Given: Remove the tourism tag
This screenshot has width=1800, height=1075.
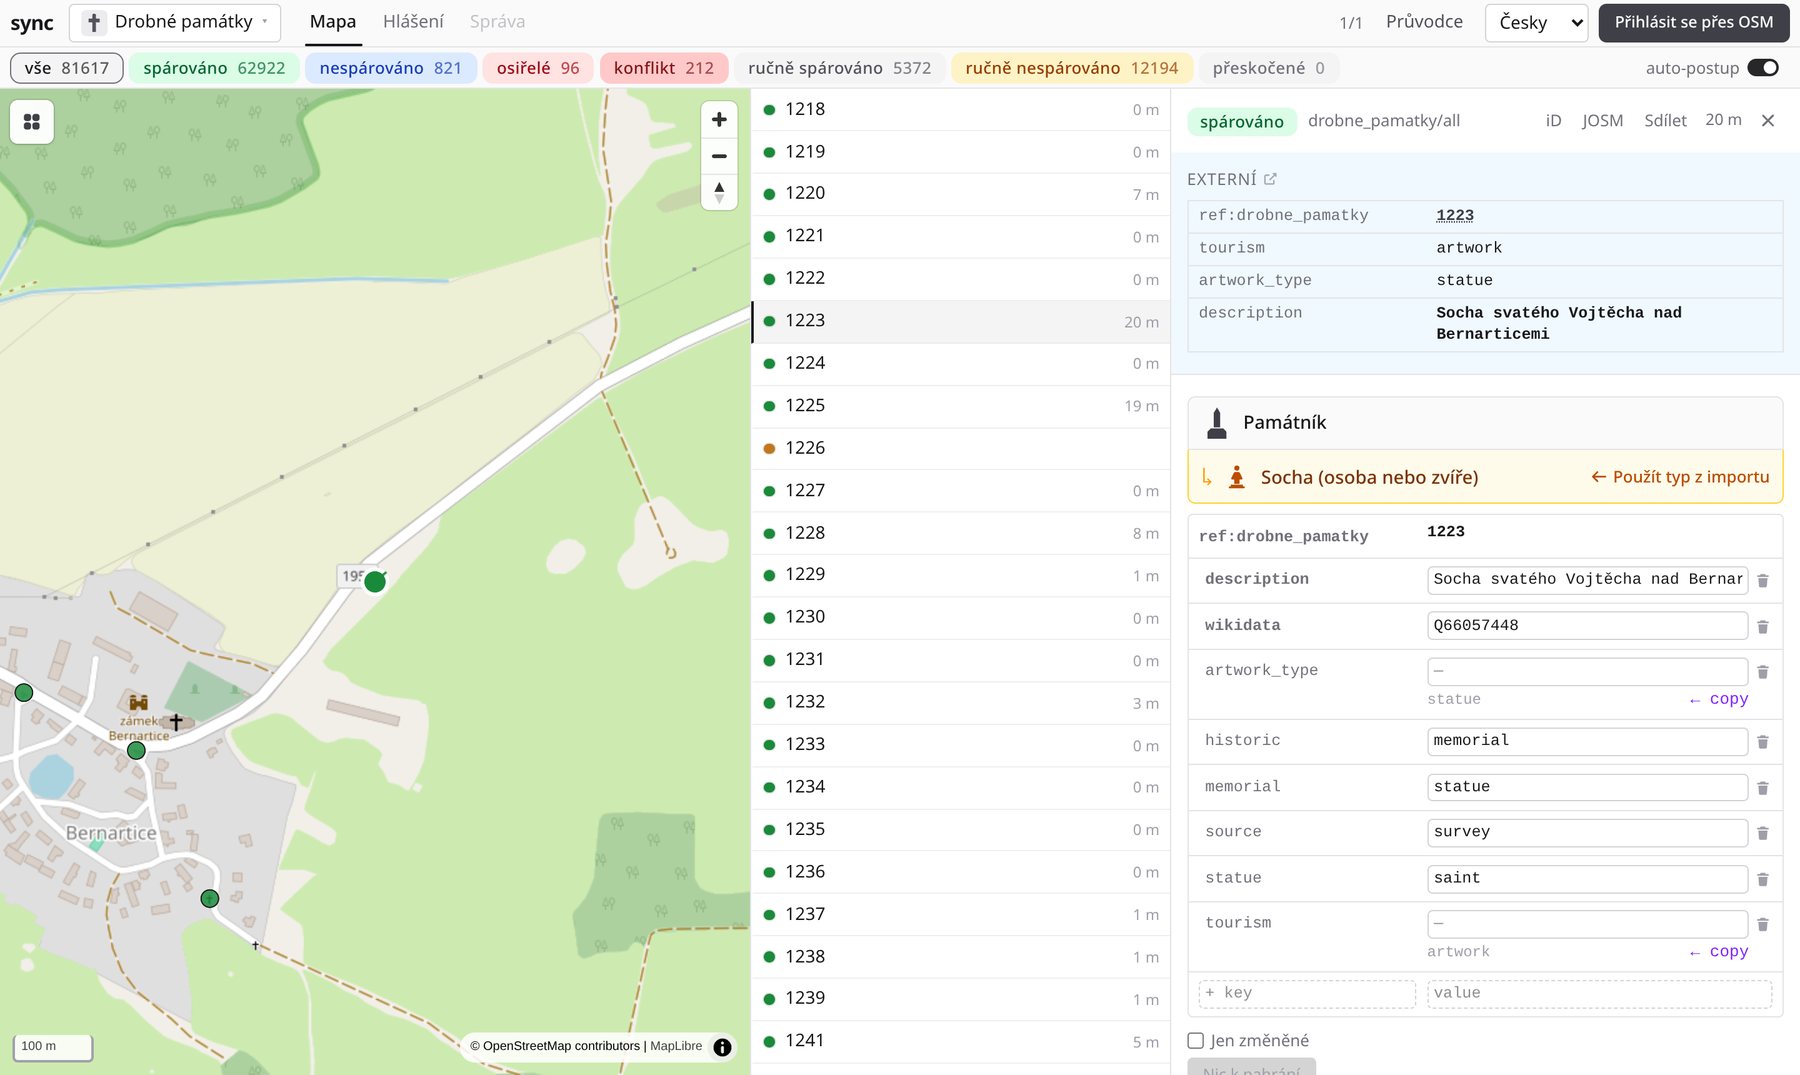Looking at the screenshot, I should 1763,925.
